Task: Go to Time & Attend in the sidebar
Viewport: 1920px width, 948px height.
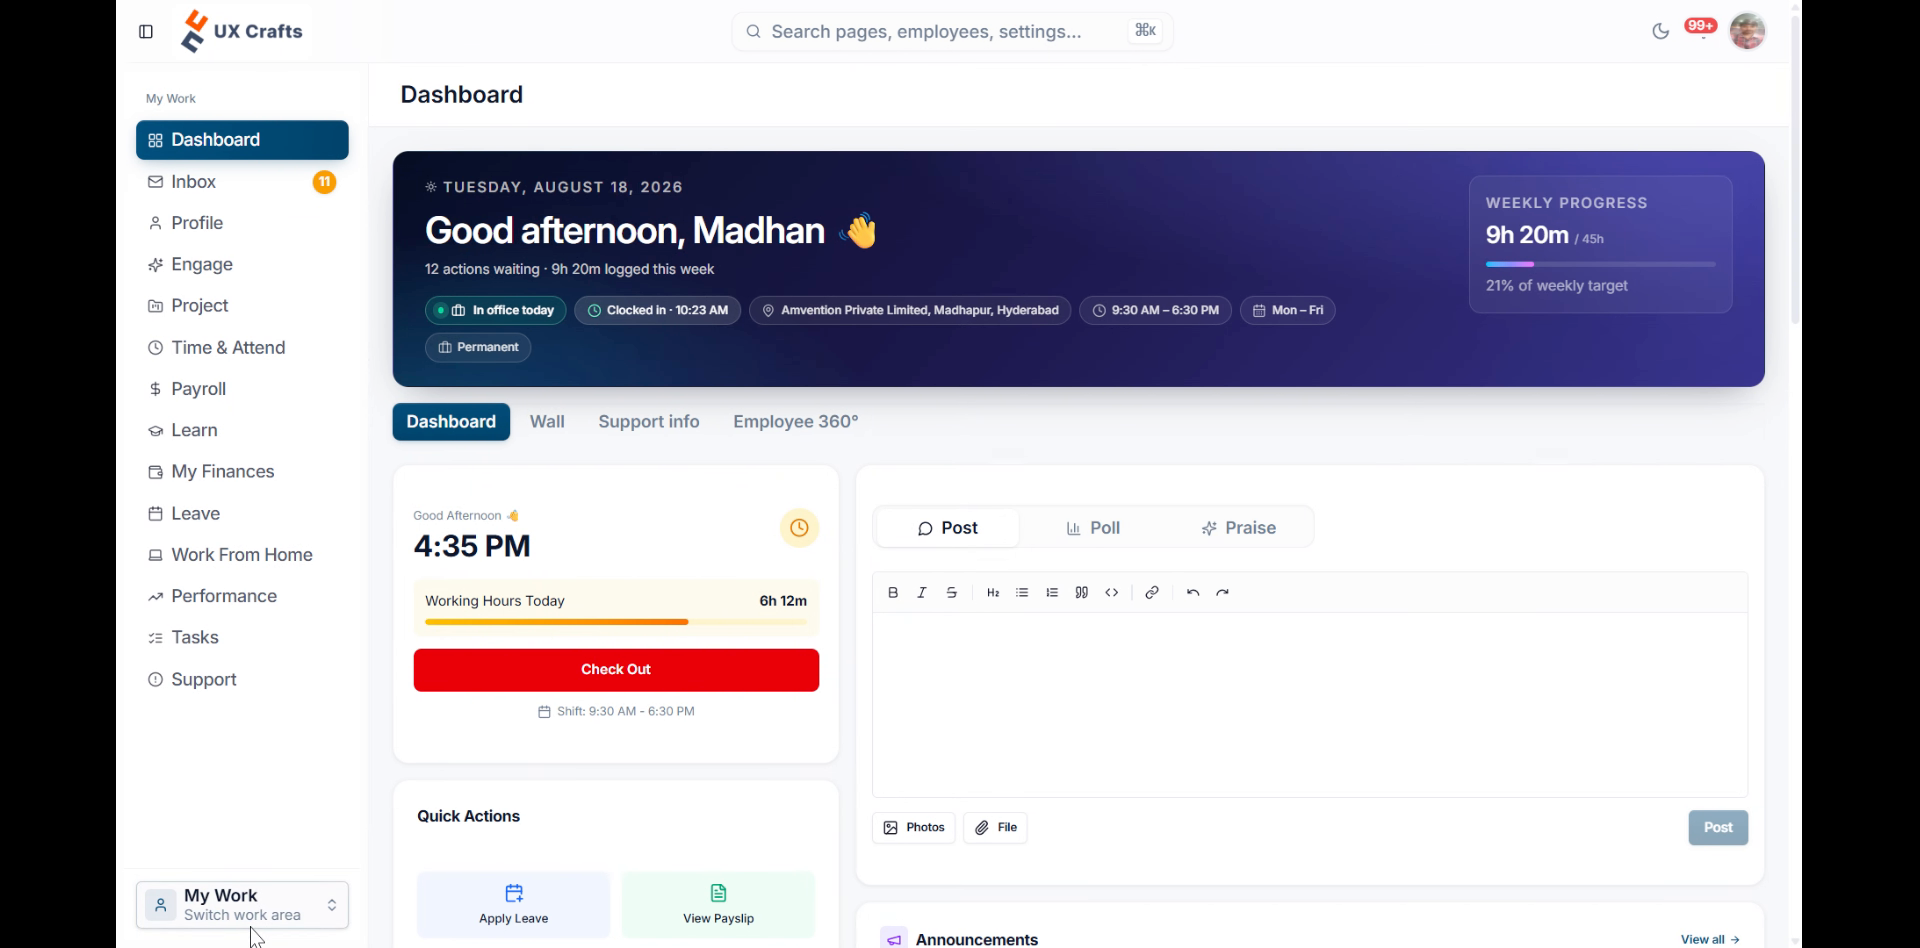Action: pyautogui.click(x=242, y=348)
